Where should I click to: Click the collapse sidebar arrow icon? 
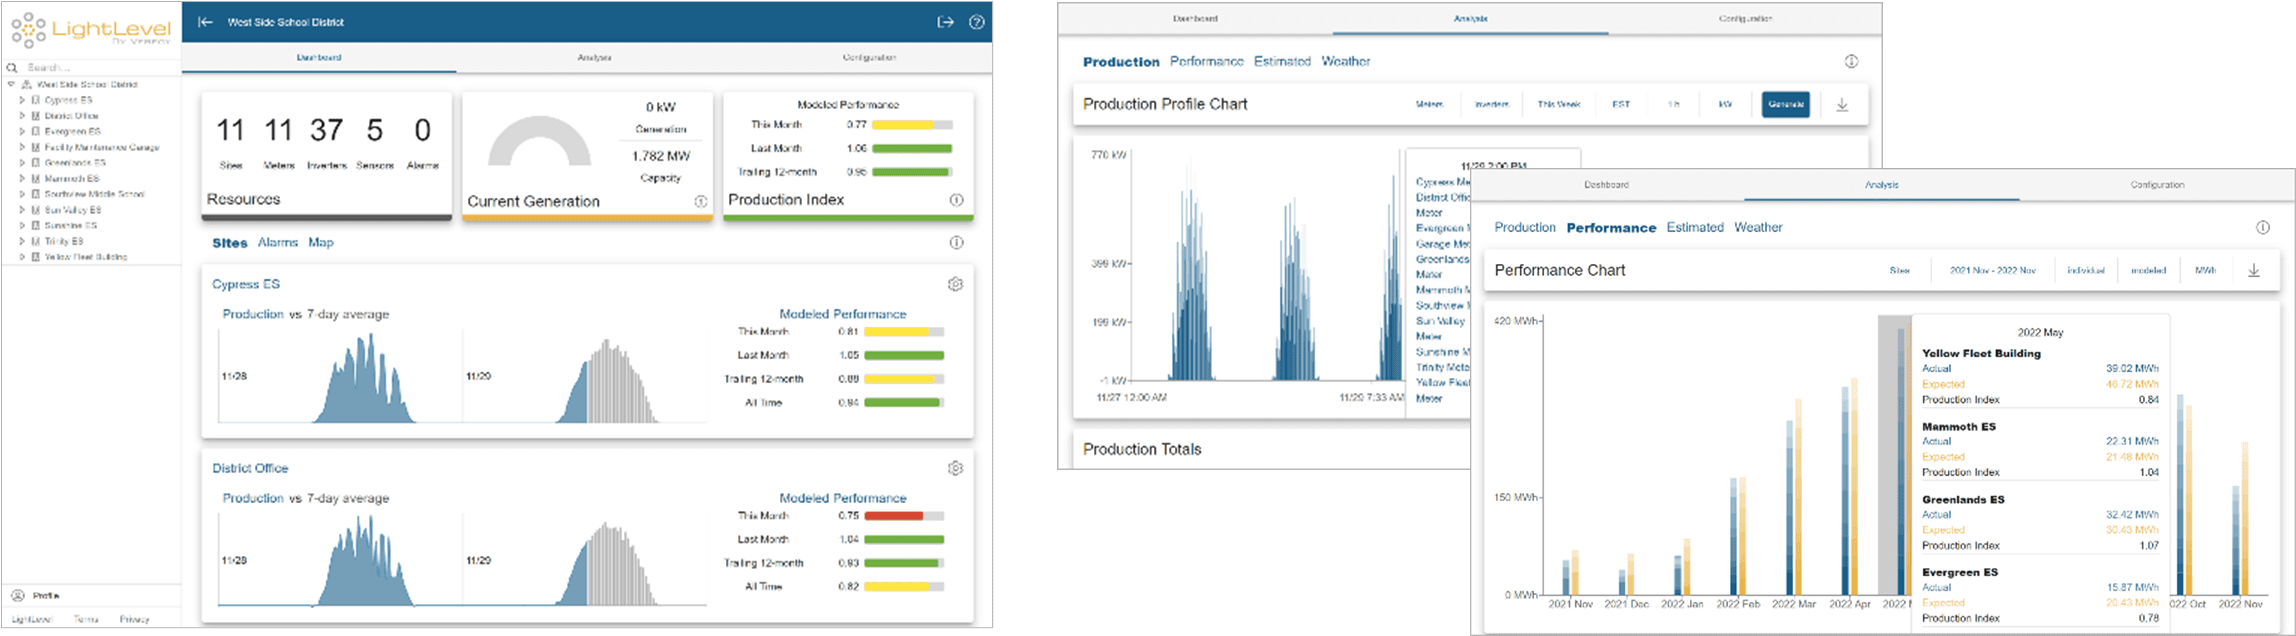pyautogui.click(x=205, y=22)
